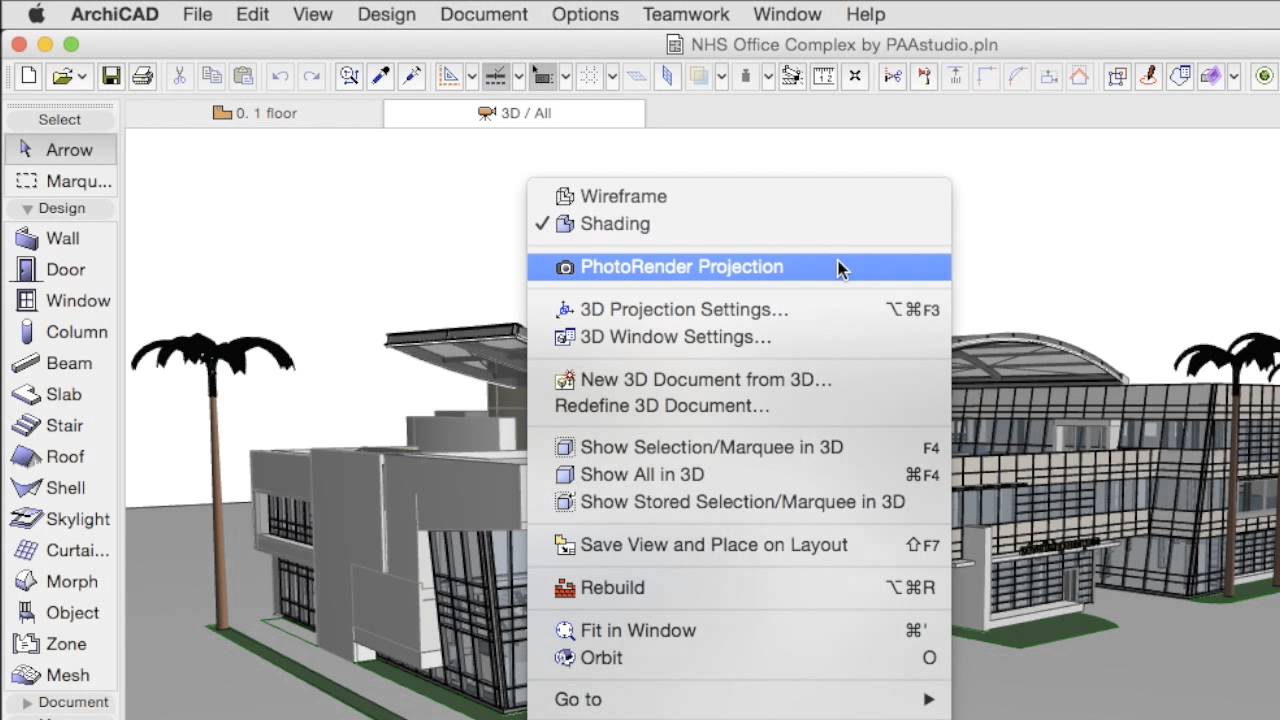Screen dimensions: 1280x720
Task: Open dropdown arrow next to Gravity icon
Action: (768, 76)
